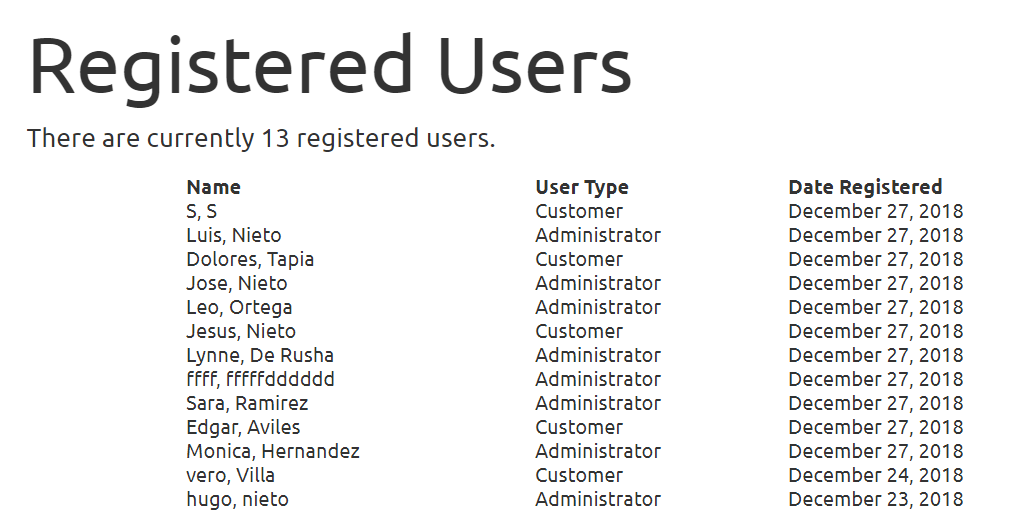Viewport: 1034px width, 530px height.
Task: Click the December 23, 2018 date
Action: [876, 500]
